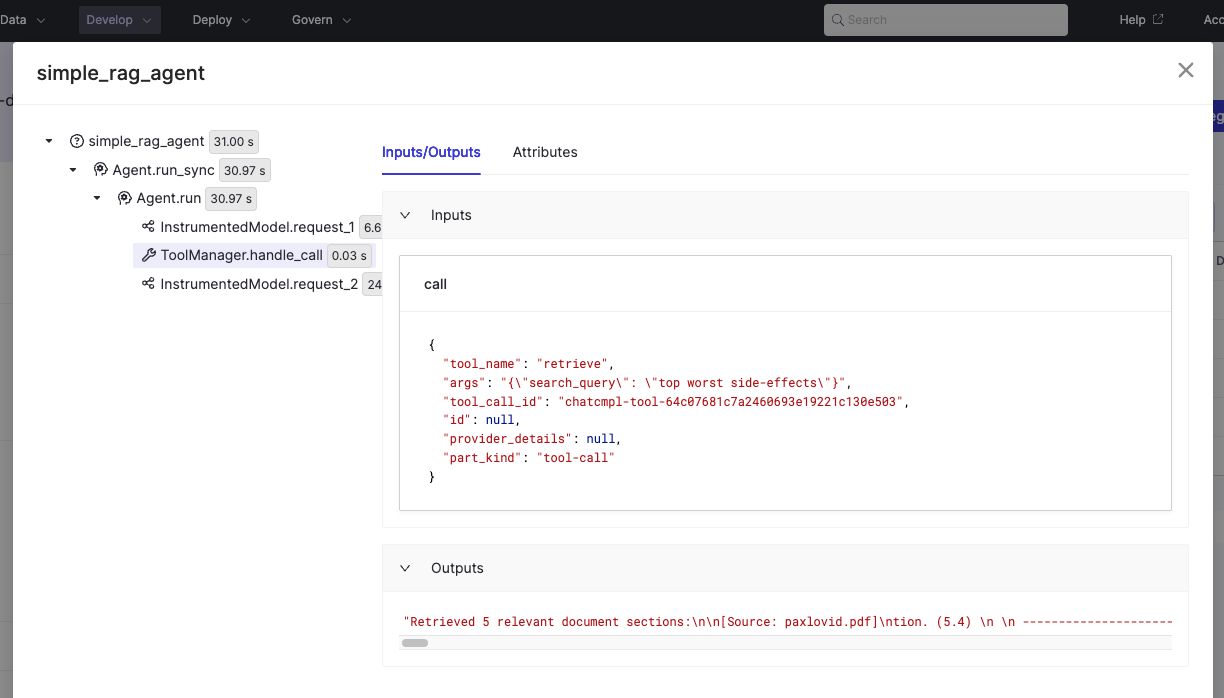1224x698 pixels.
Task: Collapse the Agent.run tree node
Action: [x=97, y=199]
